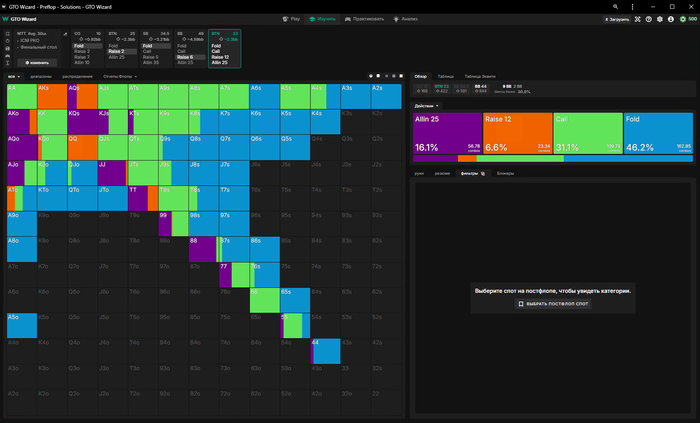
Task: Open the Действия dropdown
Action: (426, 106)
